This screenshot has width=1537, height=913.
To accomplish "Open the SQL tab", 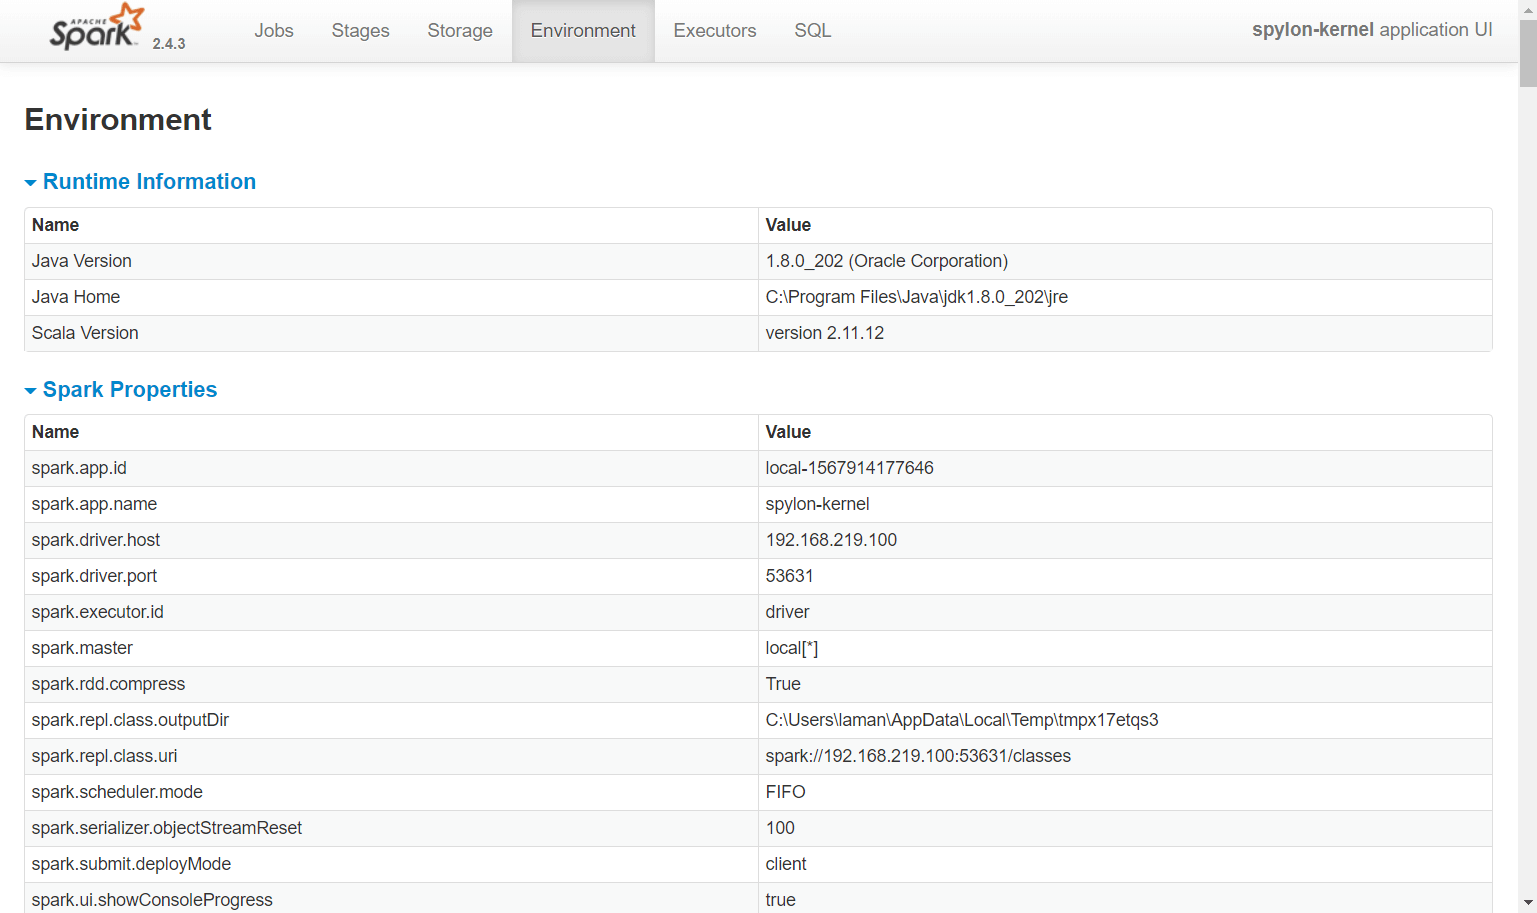I will click(x=812, y=31).
